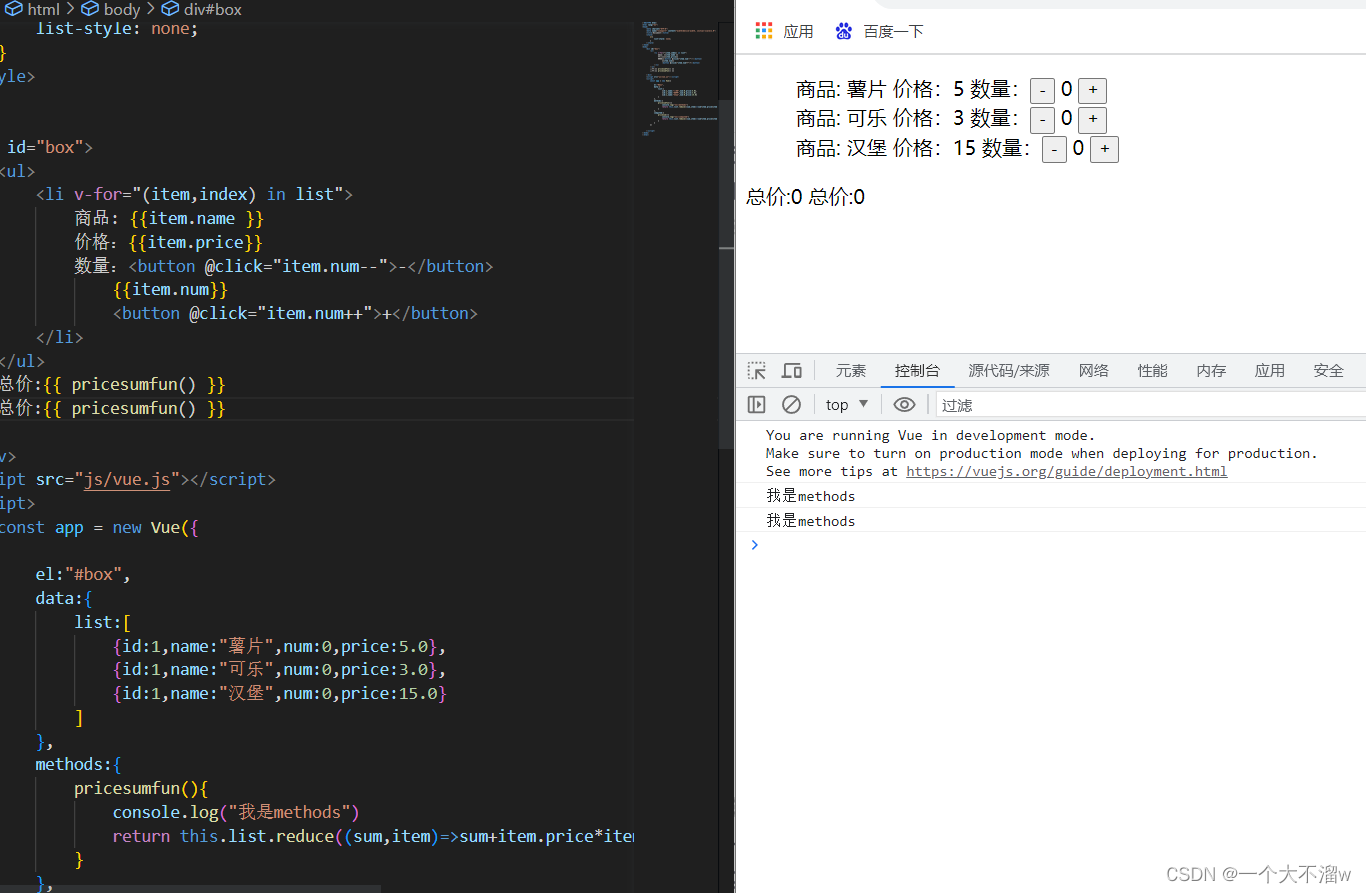The image size is (1366, 893).
Task: Open the 元素 elements panel
Action: 851,370
